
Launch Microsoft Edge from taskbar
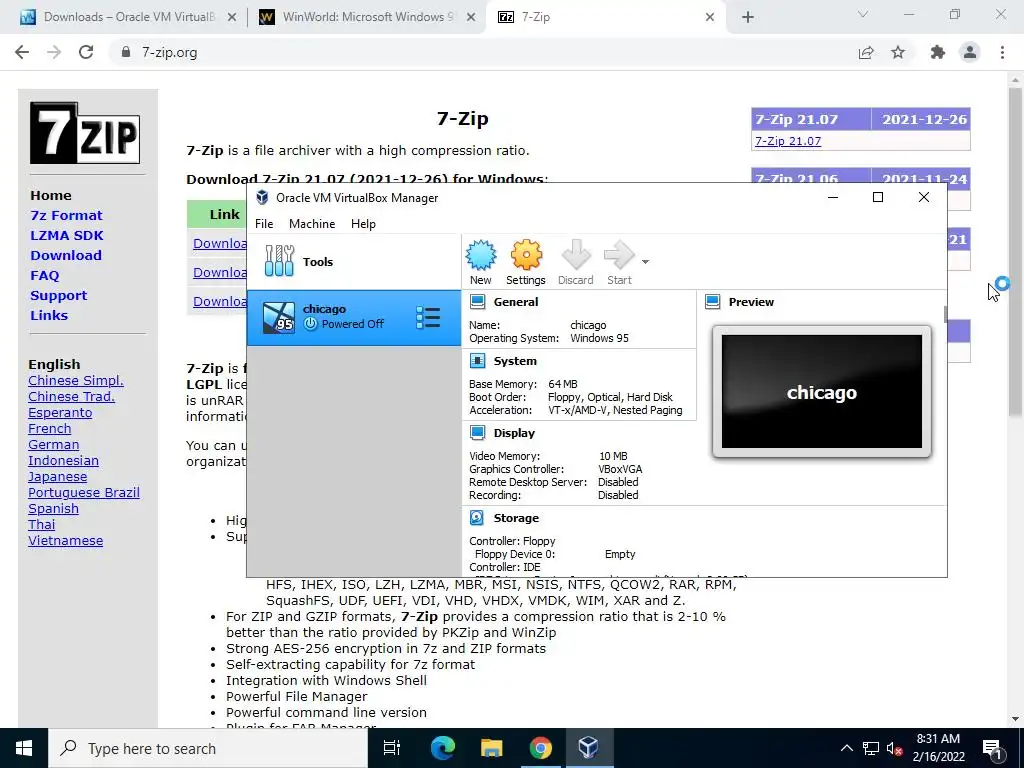443,748
